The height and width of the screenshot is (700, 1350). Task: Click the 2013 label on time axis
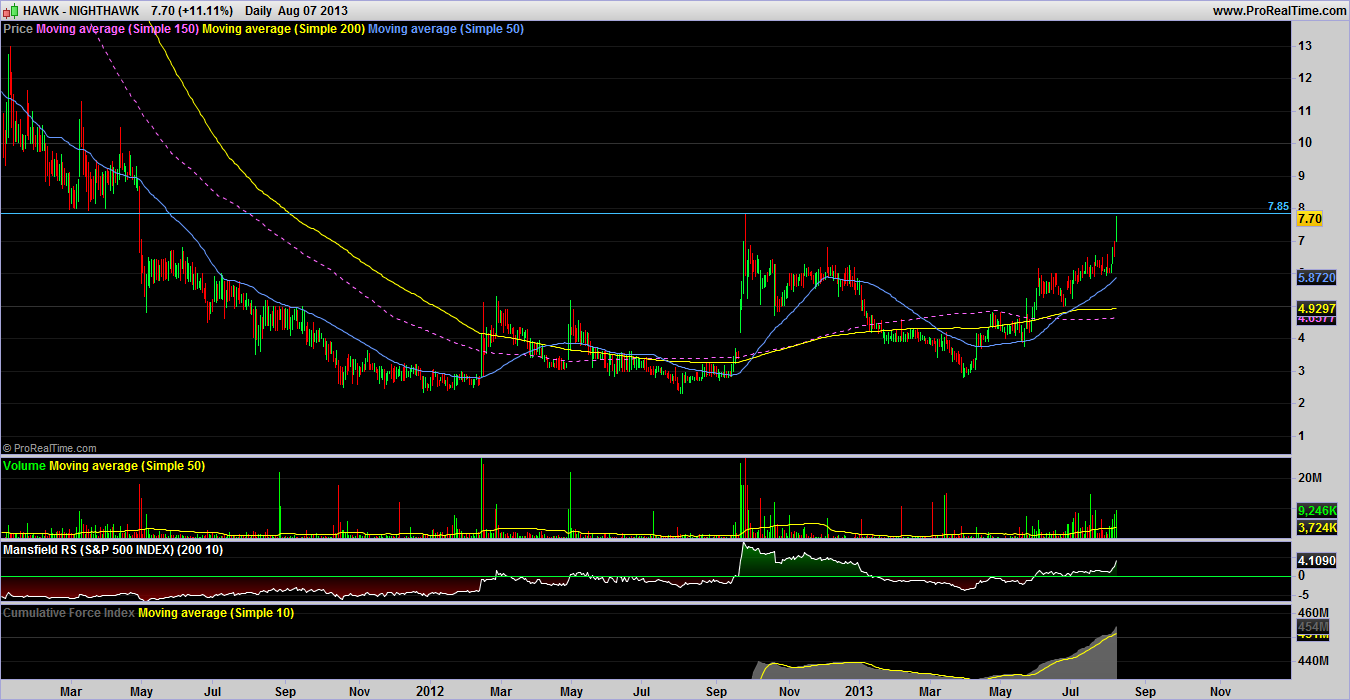pos(859,691)
